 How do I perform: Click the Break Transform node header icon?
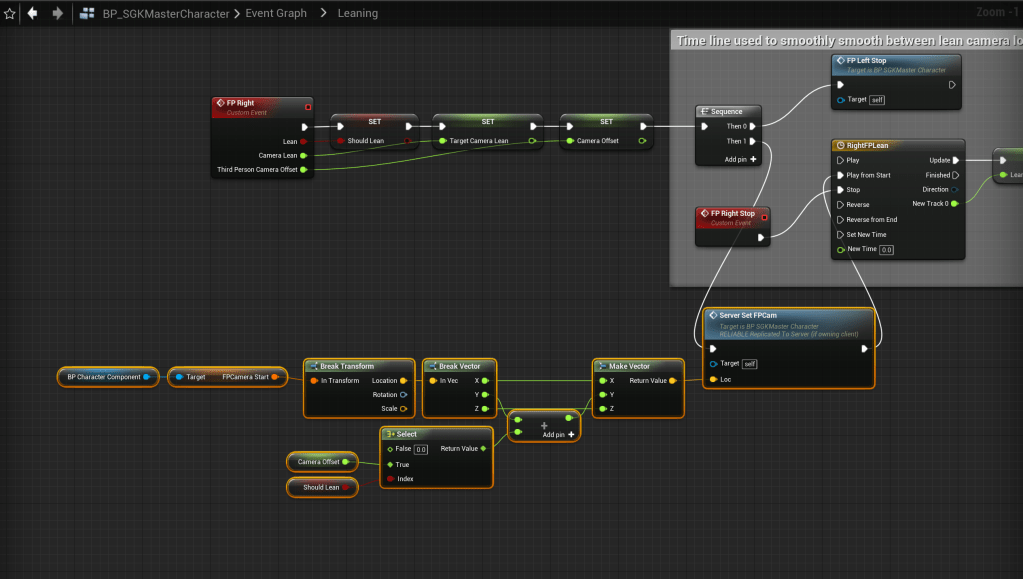click(x=312, y=366)
